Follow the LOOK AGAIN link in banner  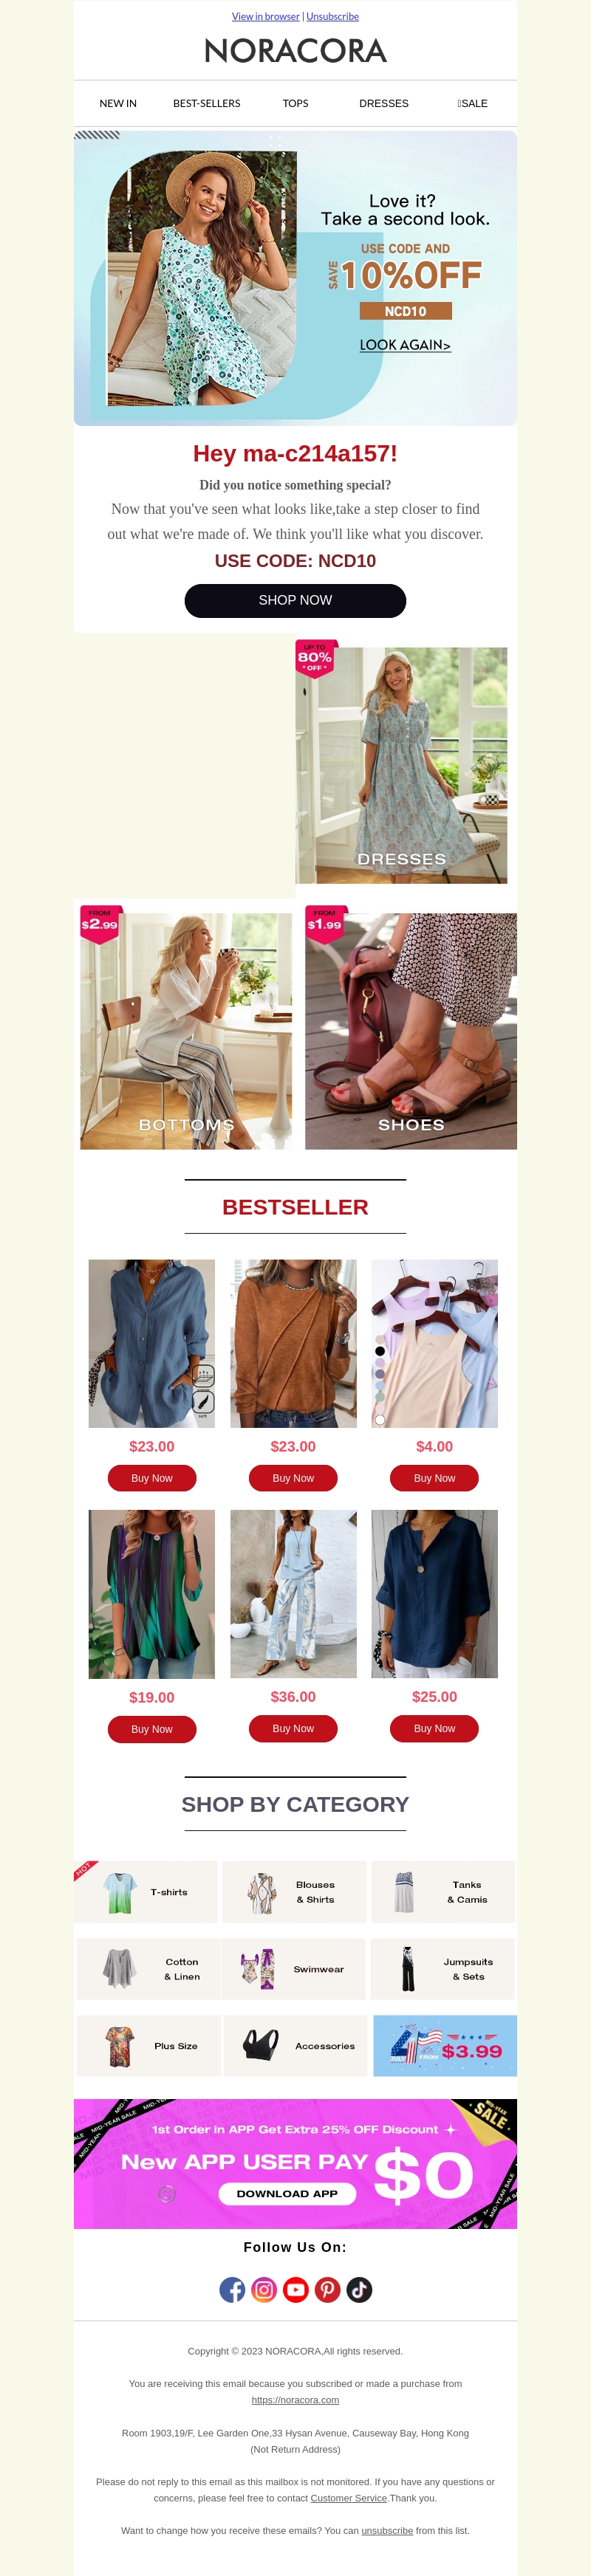[x=405, y=344]
